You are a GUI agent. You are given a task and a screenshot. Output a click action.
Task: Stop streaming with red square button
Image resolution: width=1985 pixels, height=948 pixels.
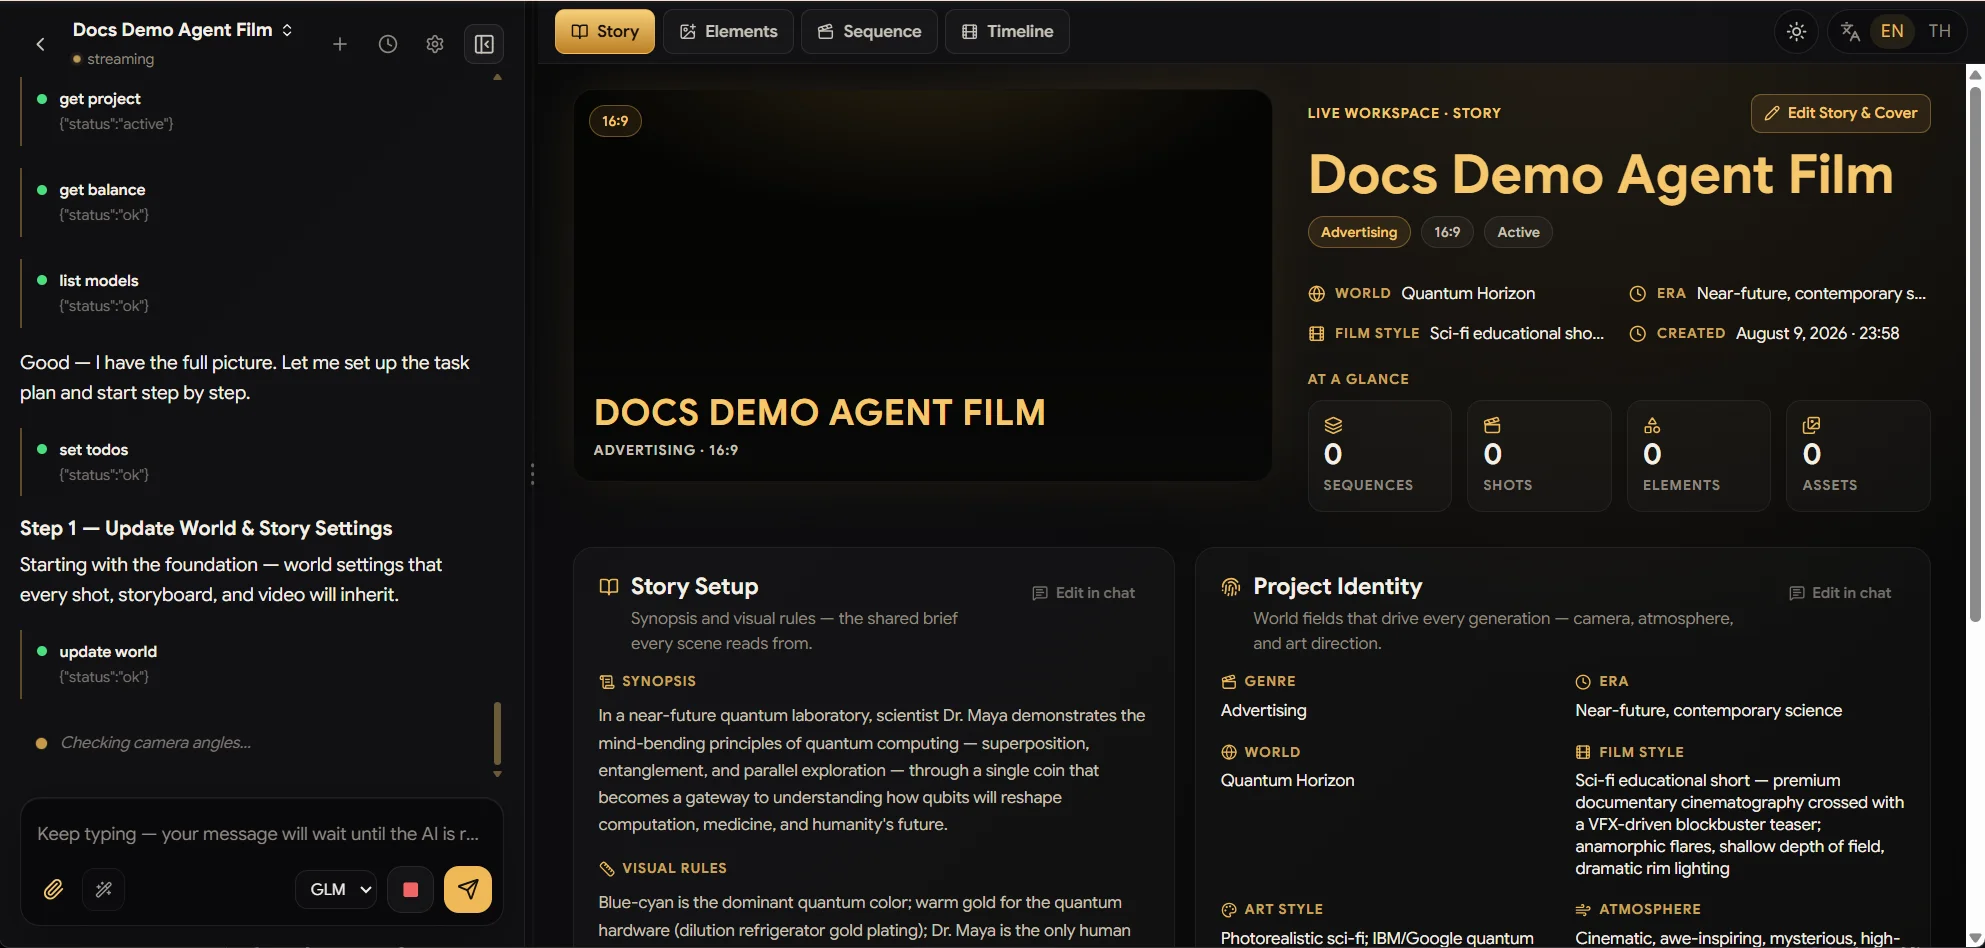point(410,889)
